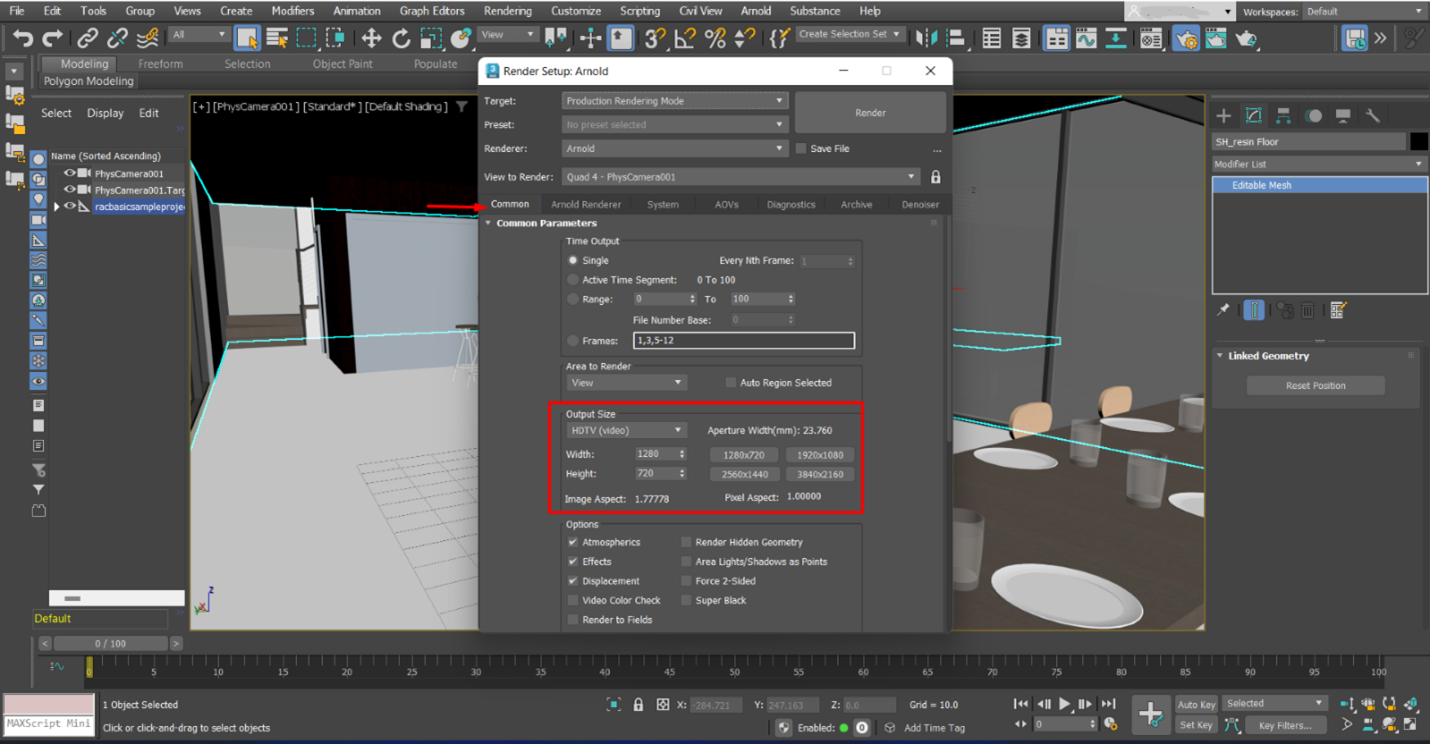Open the Rendering menu
This screenshot has height=744, width=1430.
click(508, 10)
